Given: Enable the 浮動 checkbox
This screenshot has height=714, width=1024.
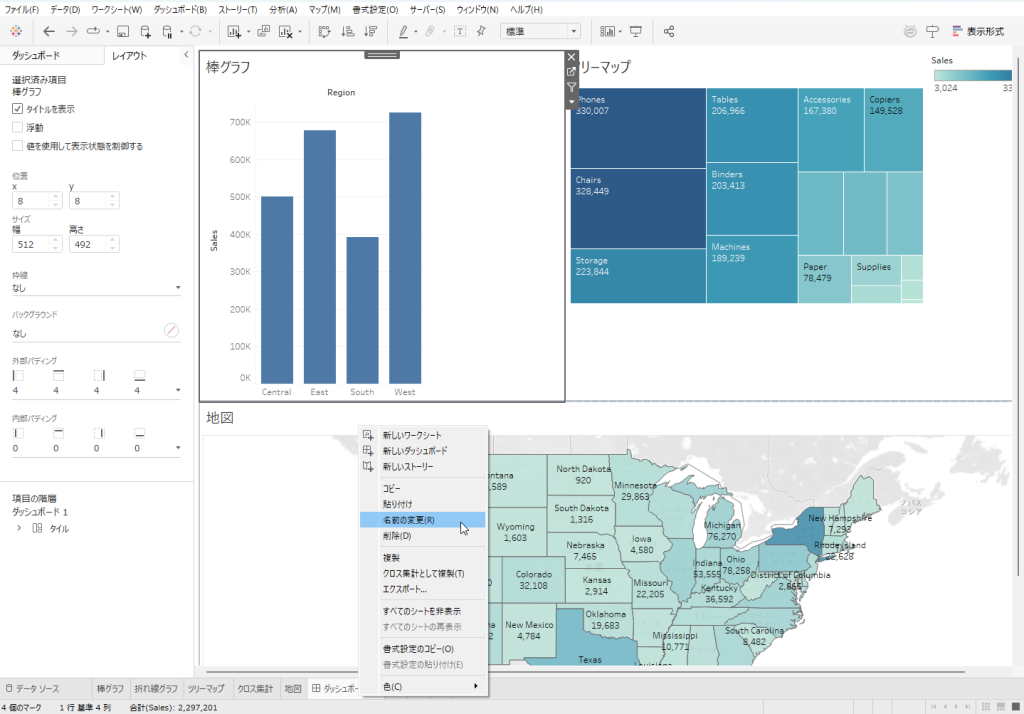Looking at the screenshot, I should (18, 127).
